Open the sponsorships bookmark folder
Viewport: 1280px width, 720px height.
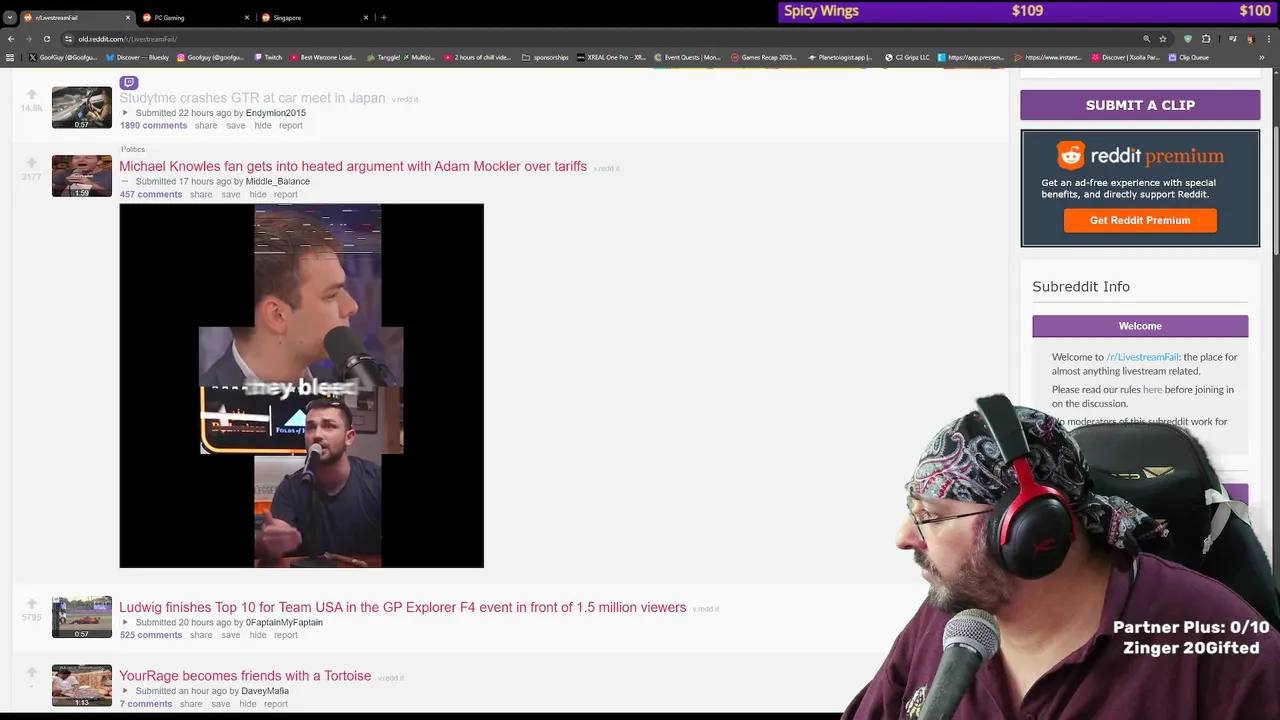[x=545, y=57]
